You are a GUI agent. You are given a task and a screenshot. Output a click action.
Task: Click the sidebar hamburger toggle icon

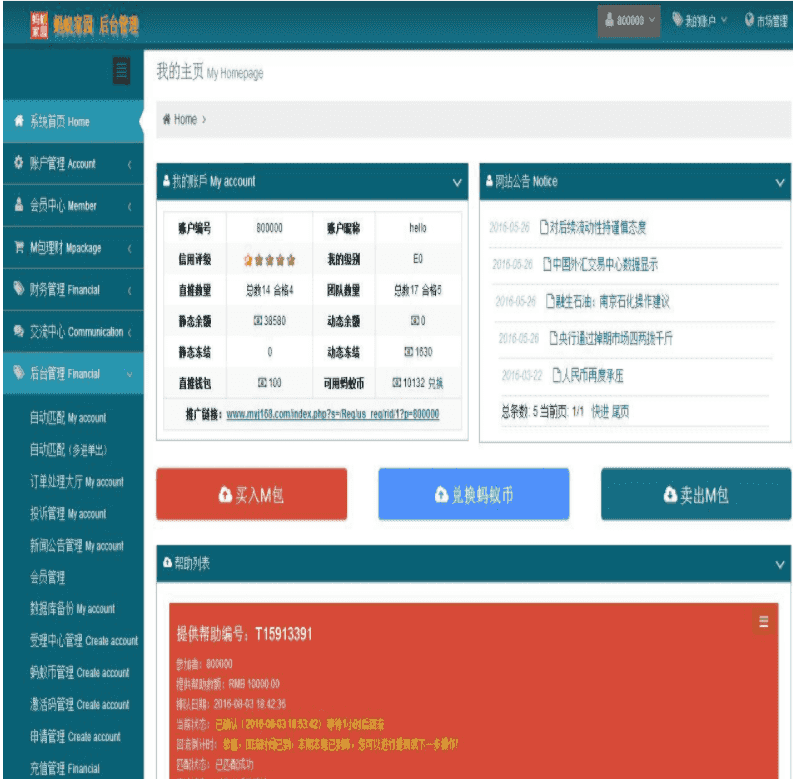click(x=121, y=70)
